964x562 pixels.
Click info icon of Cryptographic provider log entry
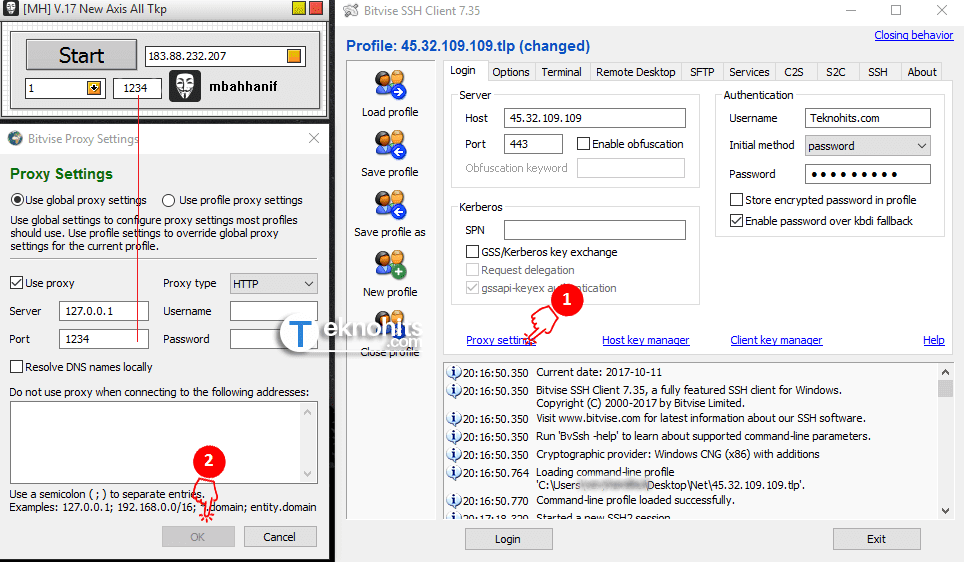click(x=454, y=454)
